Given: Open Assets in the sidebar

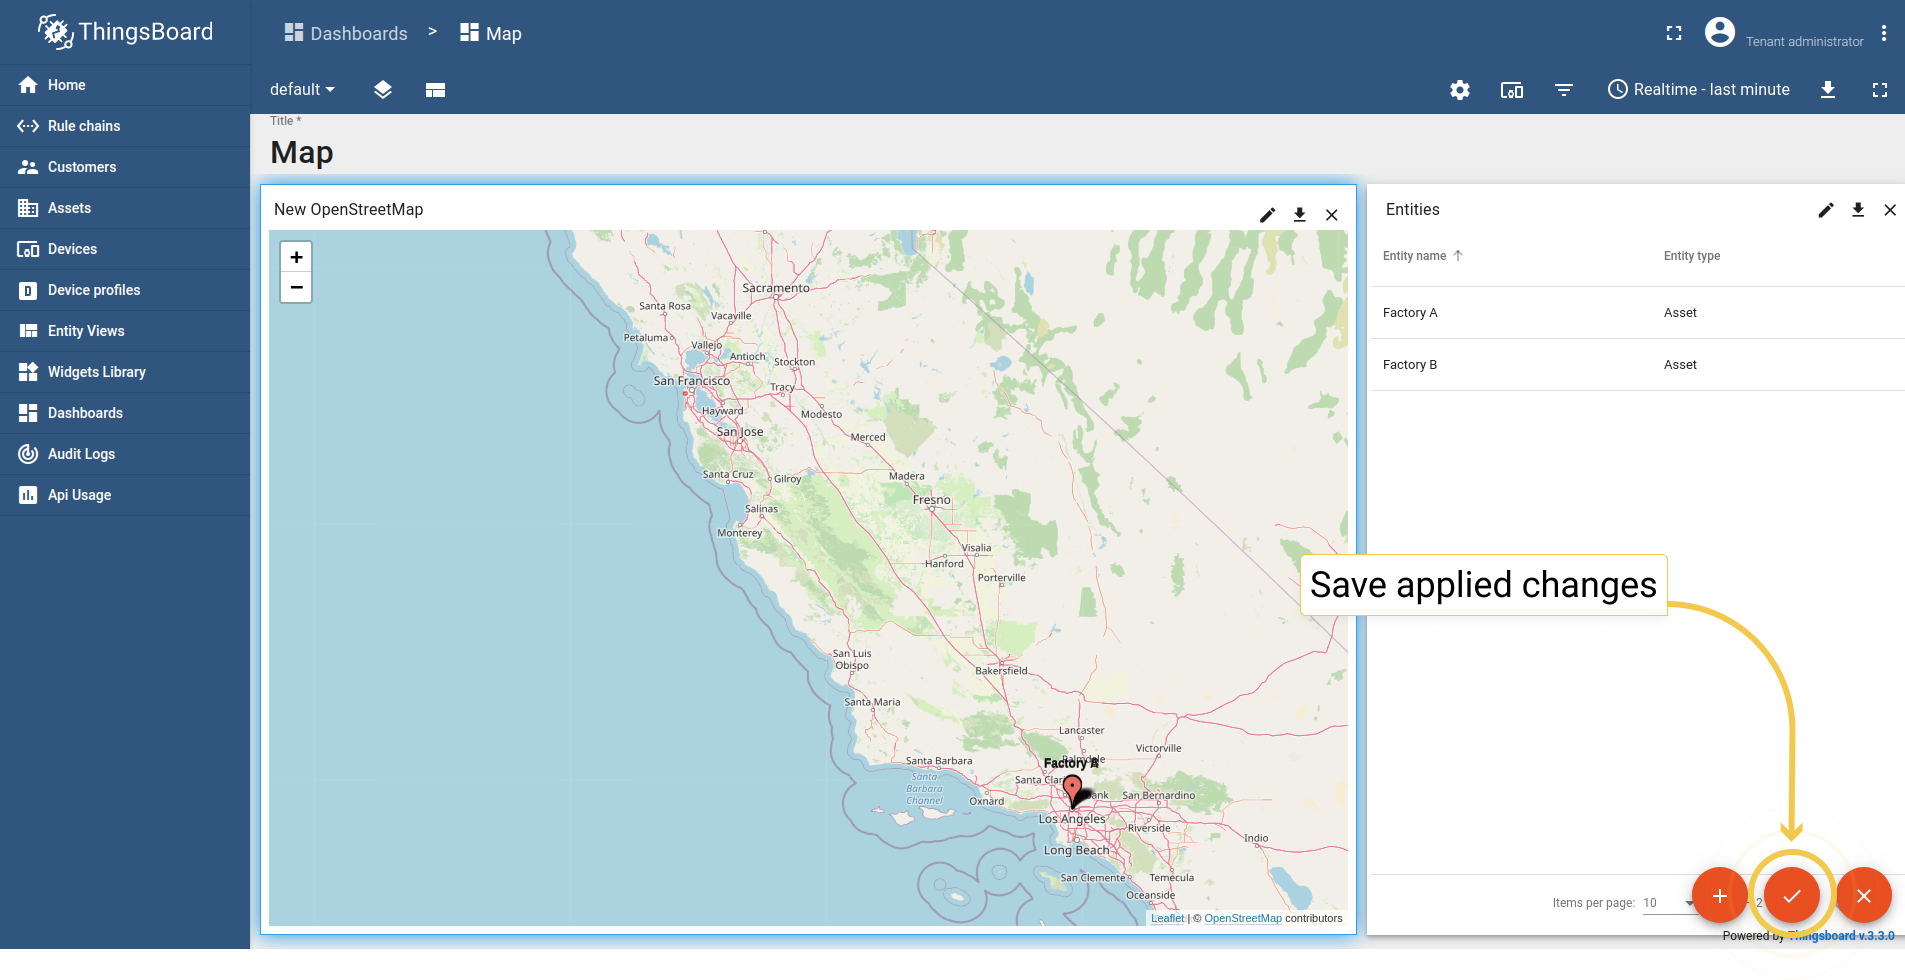Looking at the screenshot, I should [125, 208].
